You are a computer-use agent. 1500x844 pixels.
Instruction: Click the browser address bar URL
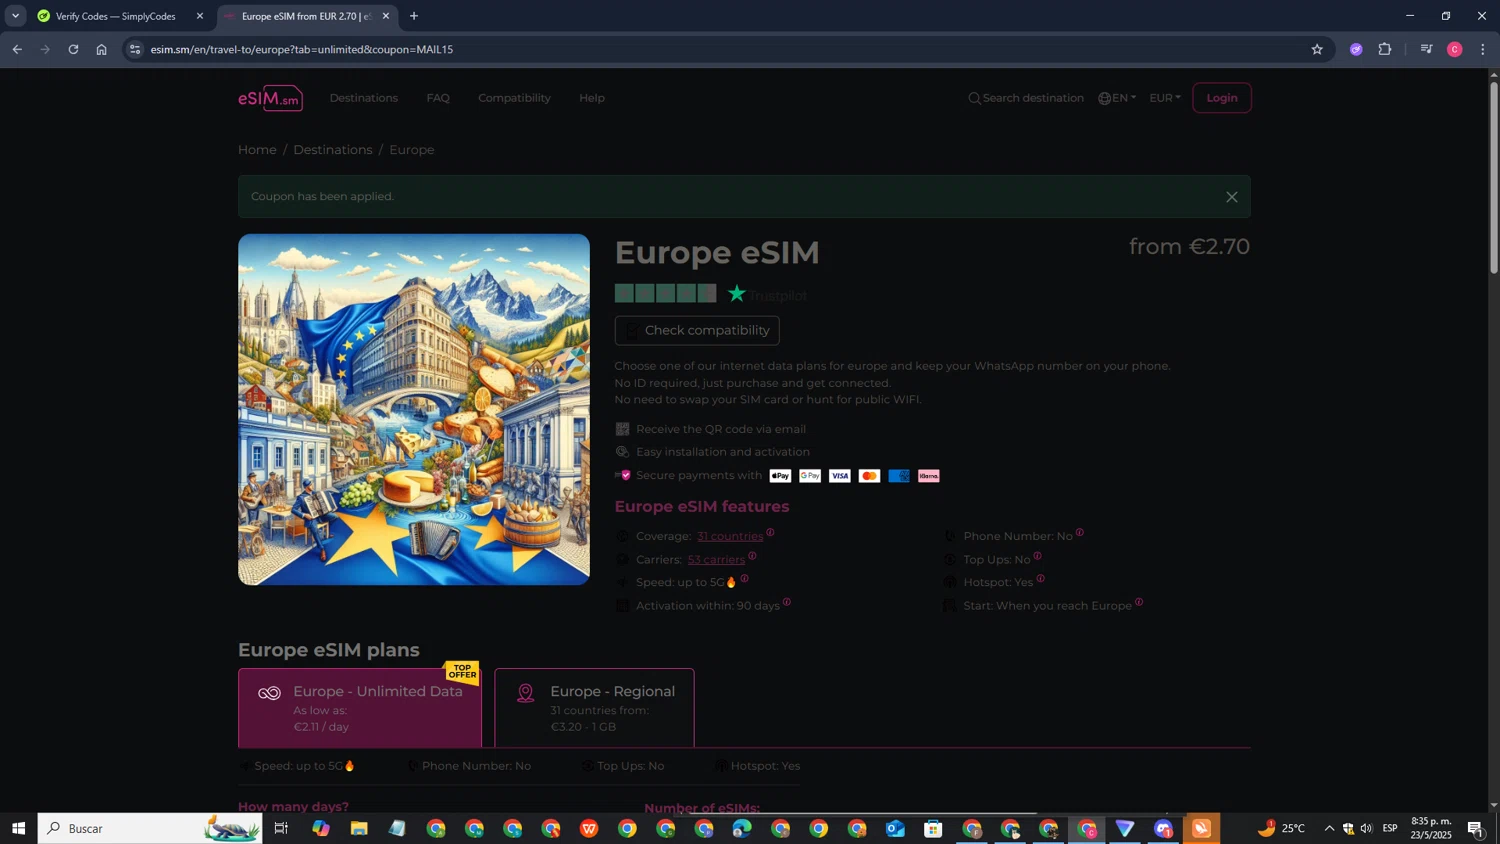pos(302,49)
